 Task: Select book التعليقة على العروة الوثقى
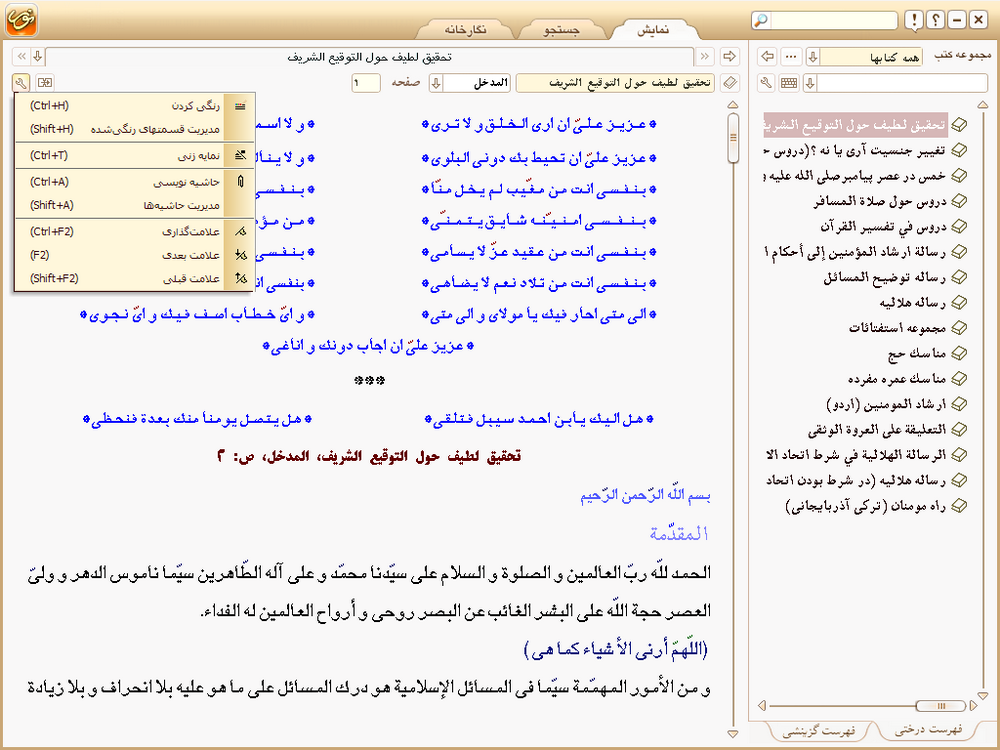[877, 429]
